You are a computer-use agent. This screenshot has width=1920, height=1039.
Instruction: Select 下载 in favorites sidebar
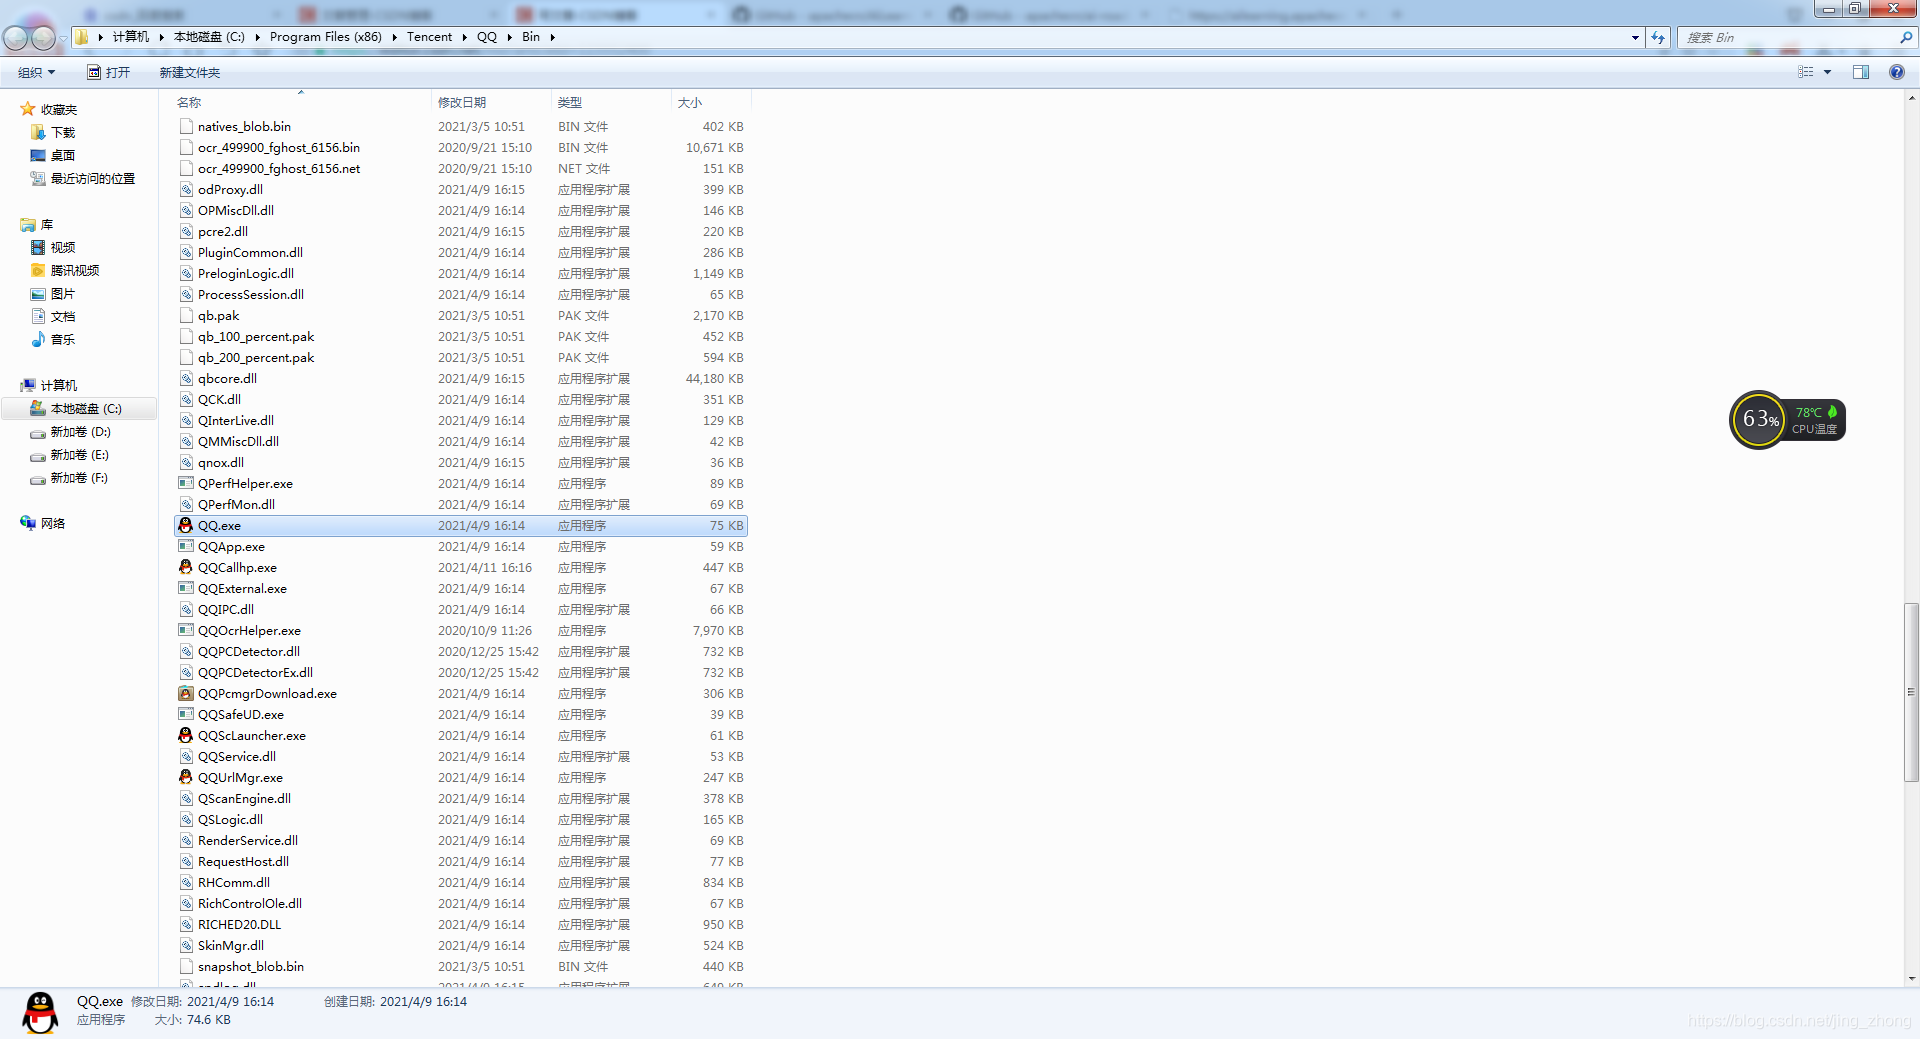point(63,132)
